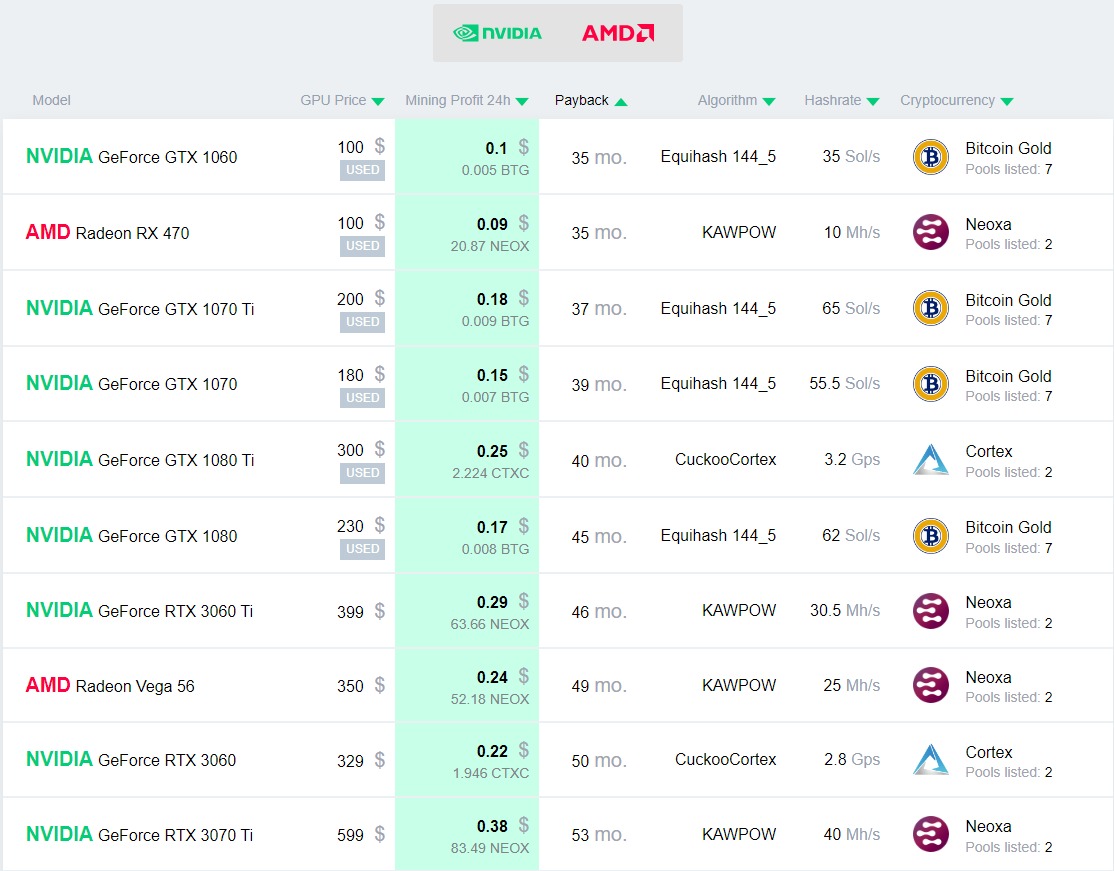Open the NVIDIA GeForce GTX 1070 Ti model link
The image size is (1114, 871).
[x=140, y=308]
